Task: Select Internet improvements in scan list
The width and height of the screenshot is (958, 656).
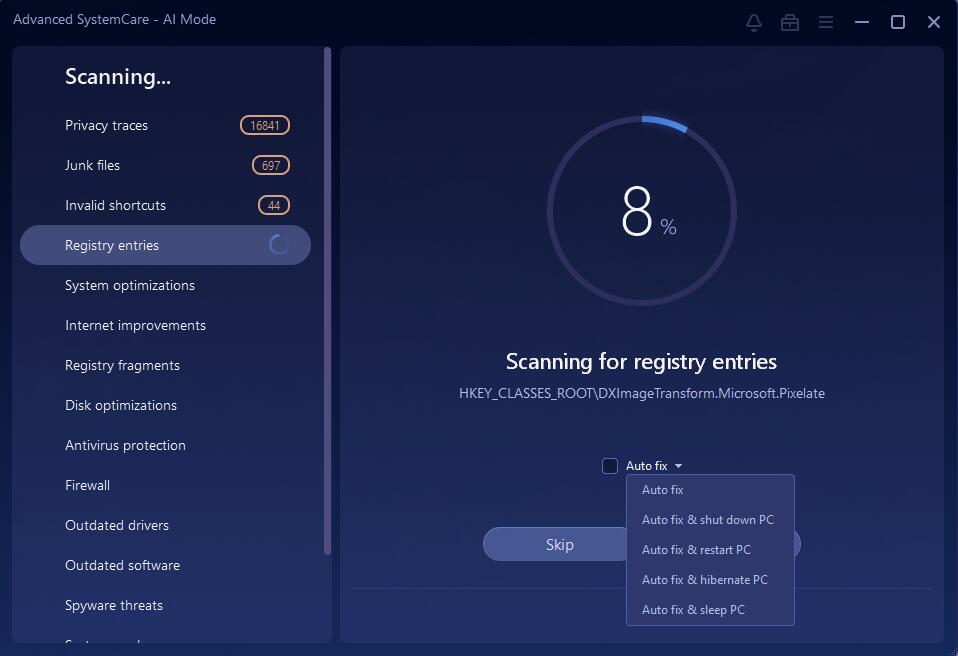Action: click(x=165, y=325)
